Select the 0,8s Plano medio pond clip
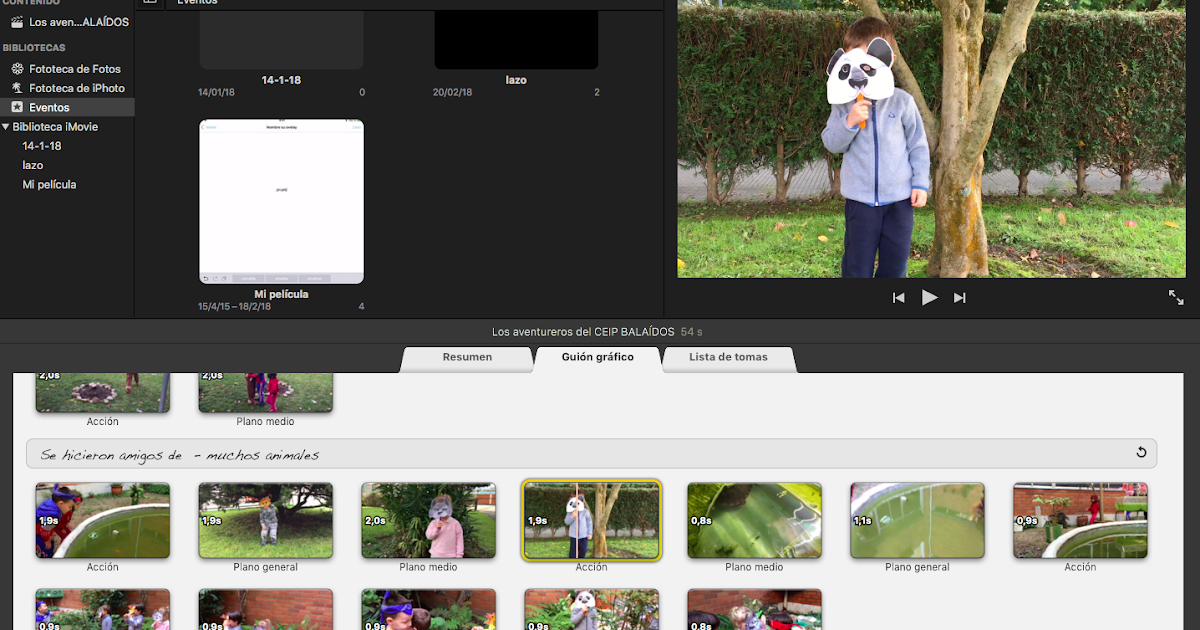Viewport: 1200px width, 630px height. (755, 520)
